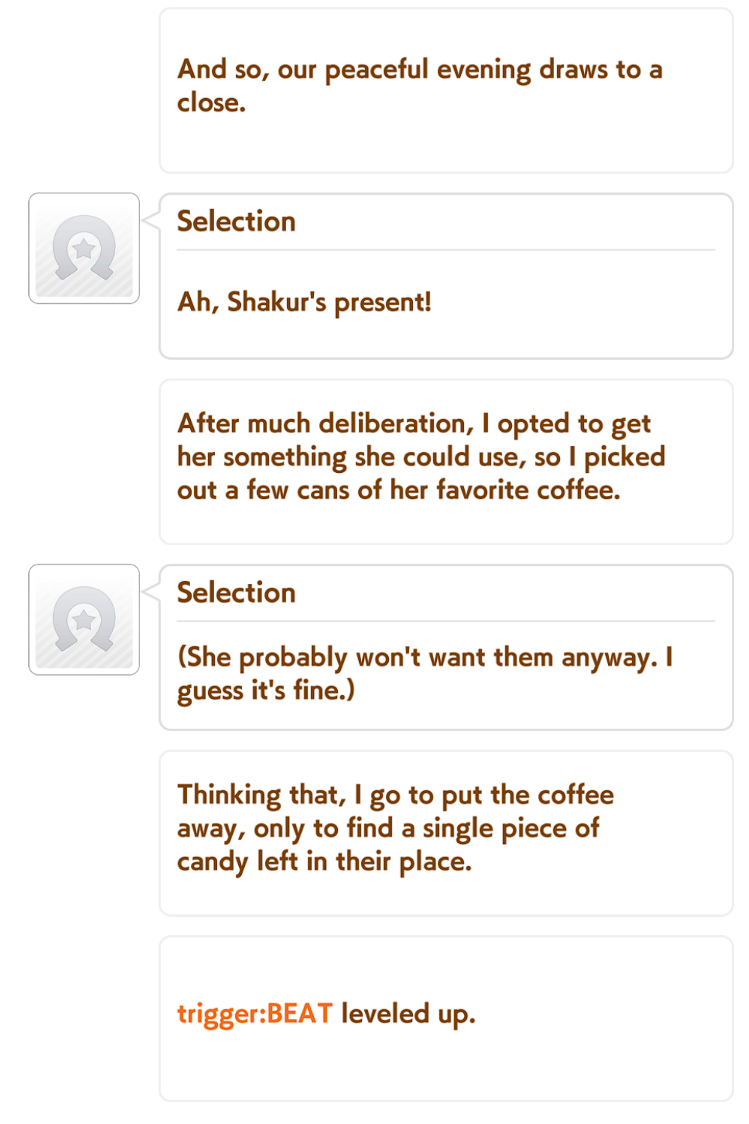Click the words "her favorite coffee."
This screenshot has height=1124, width=749.
505,490
